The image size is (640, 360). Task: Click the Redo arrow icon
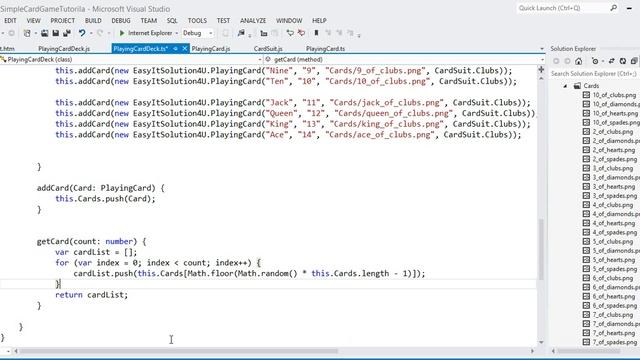tap(100, 33)
